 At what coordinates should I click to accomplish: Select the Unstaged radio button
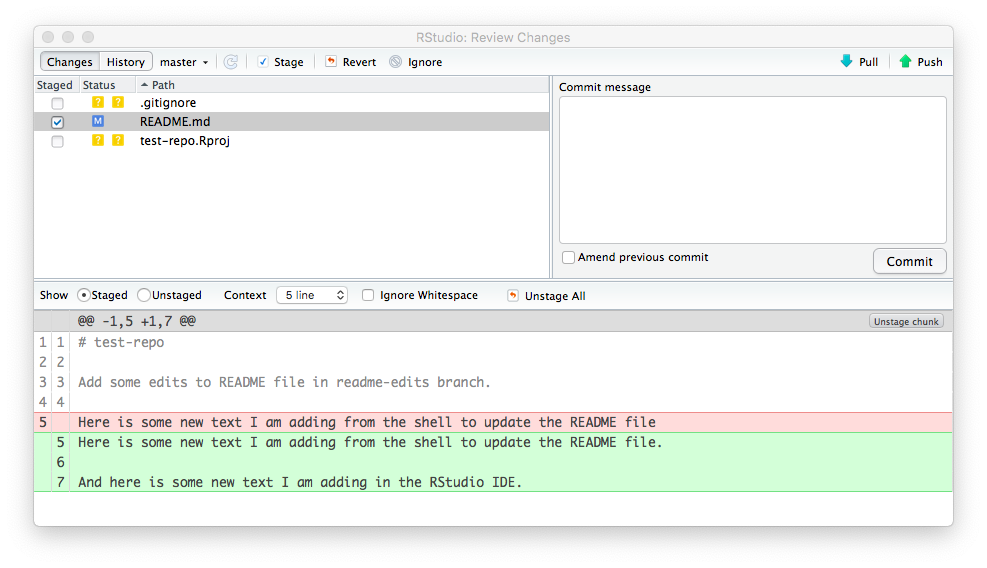144,295
